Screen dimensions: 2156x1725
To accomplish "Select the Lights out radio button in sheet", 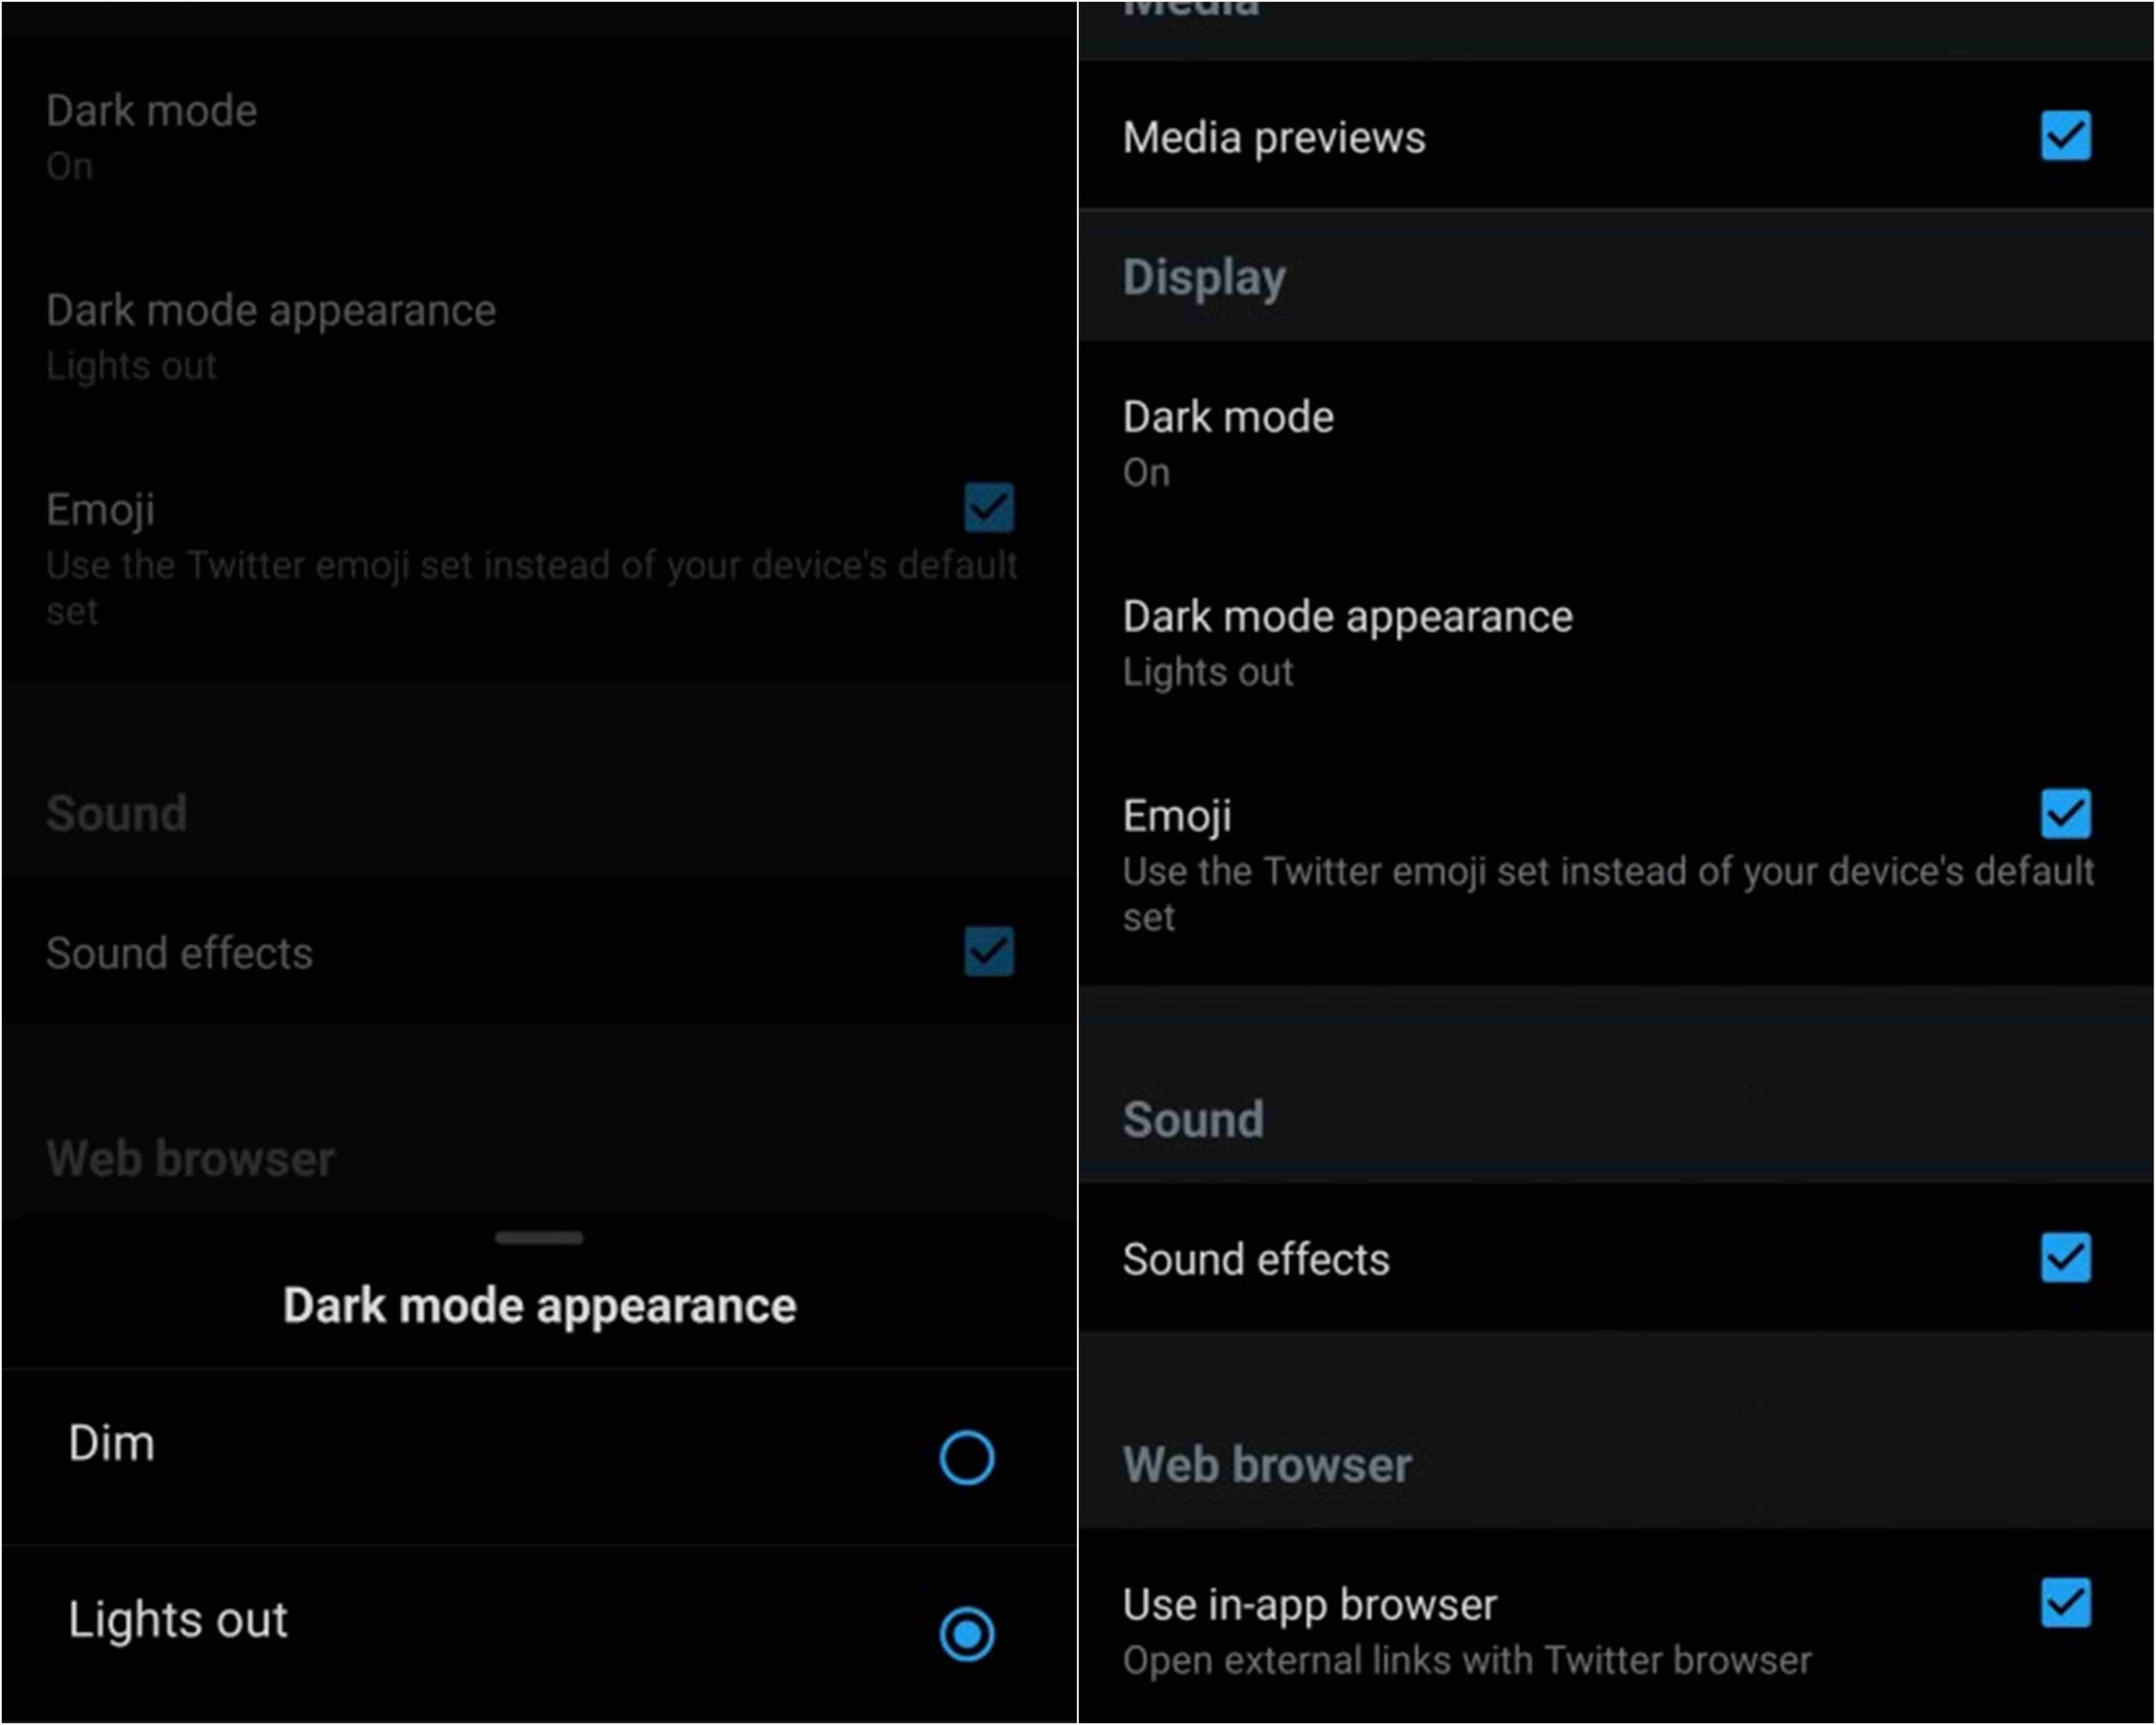I will pos(966,1634).
